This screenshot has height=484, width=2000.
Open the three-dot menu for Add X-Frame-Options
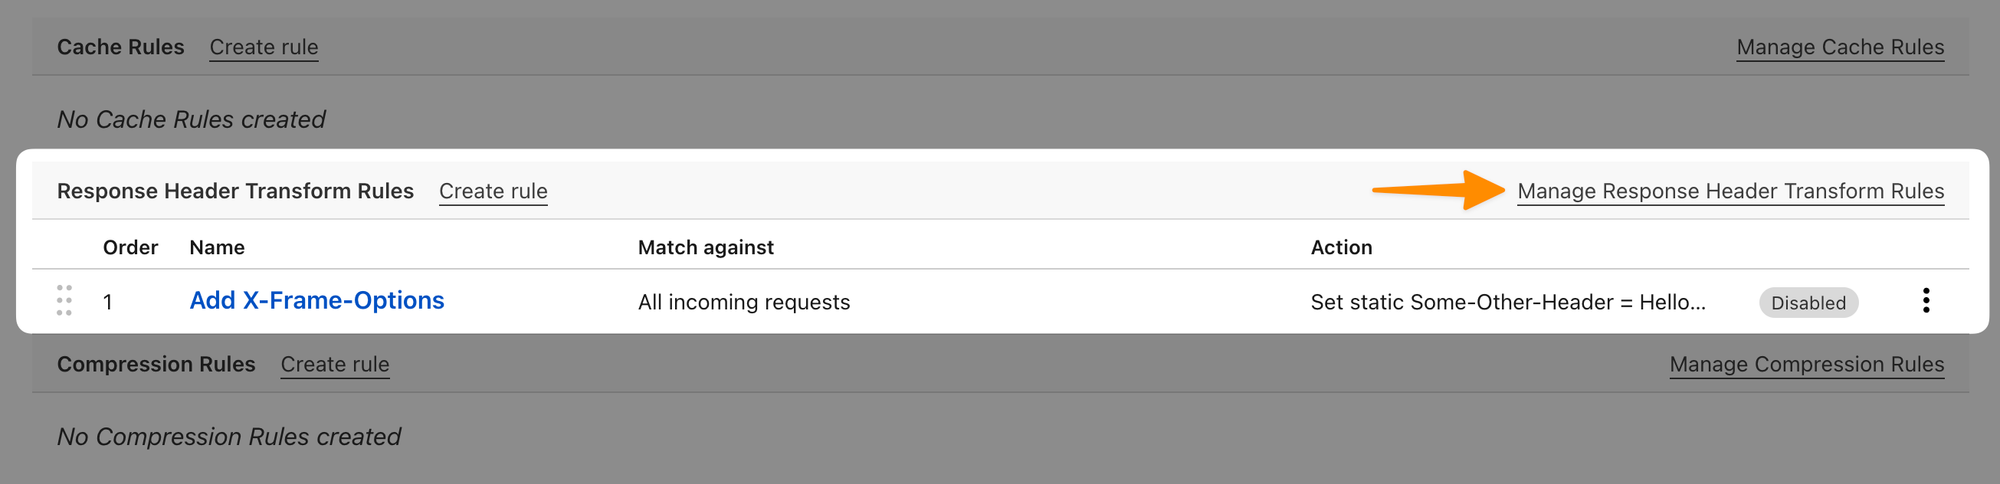tap(1925, 301)
